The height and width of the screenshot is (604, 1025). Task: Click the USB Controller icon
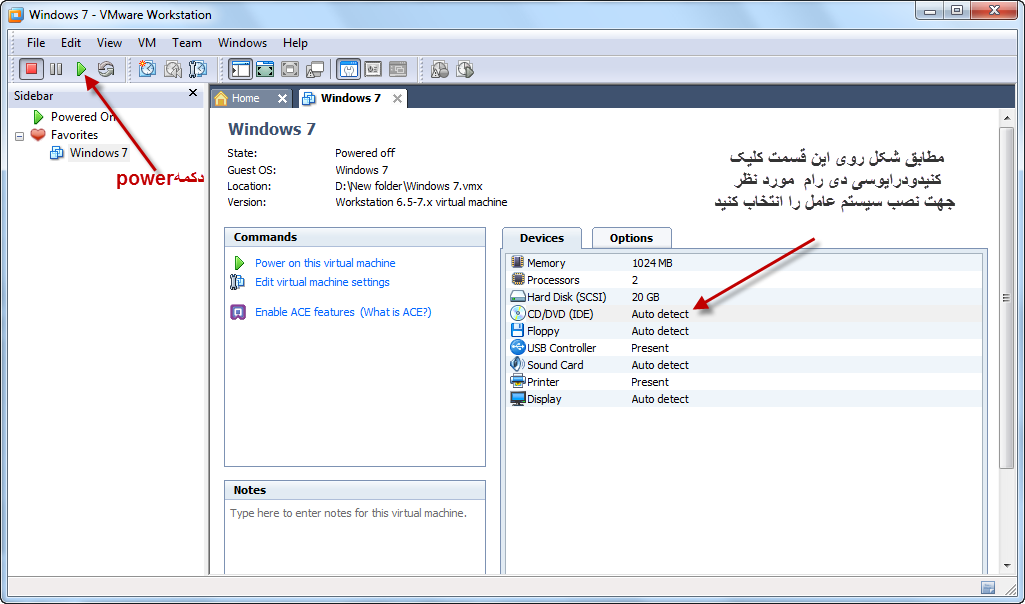click(518, 347)
